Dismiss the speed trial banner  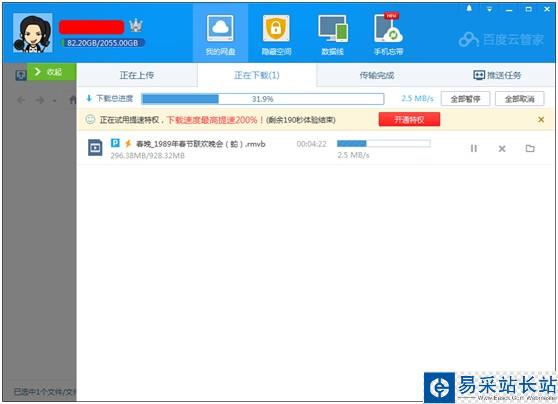click(x=541, y=120)
